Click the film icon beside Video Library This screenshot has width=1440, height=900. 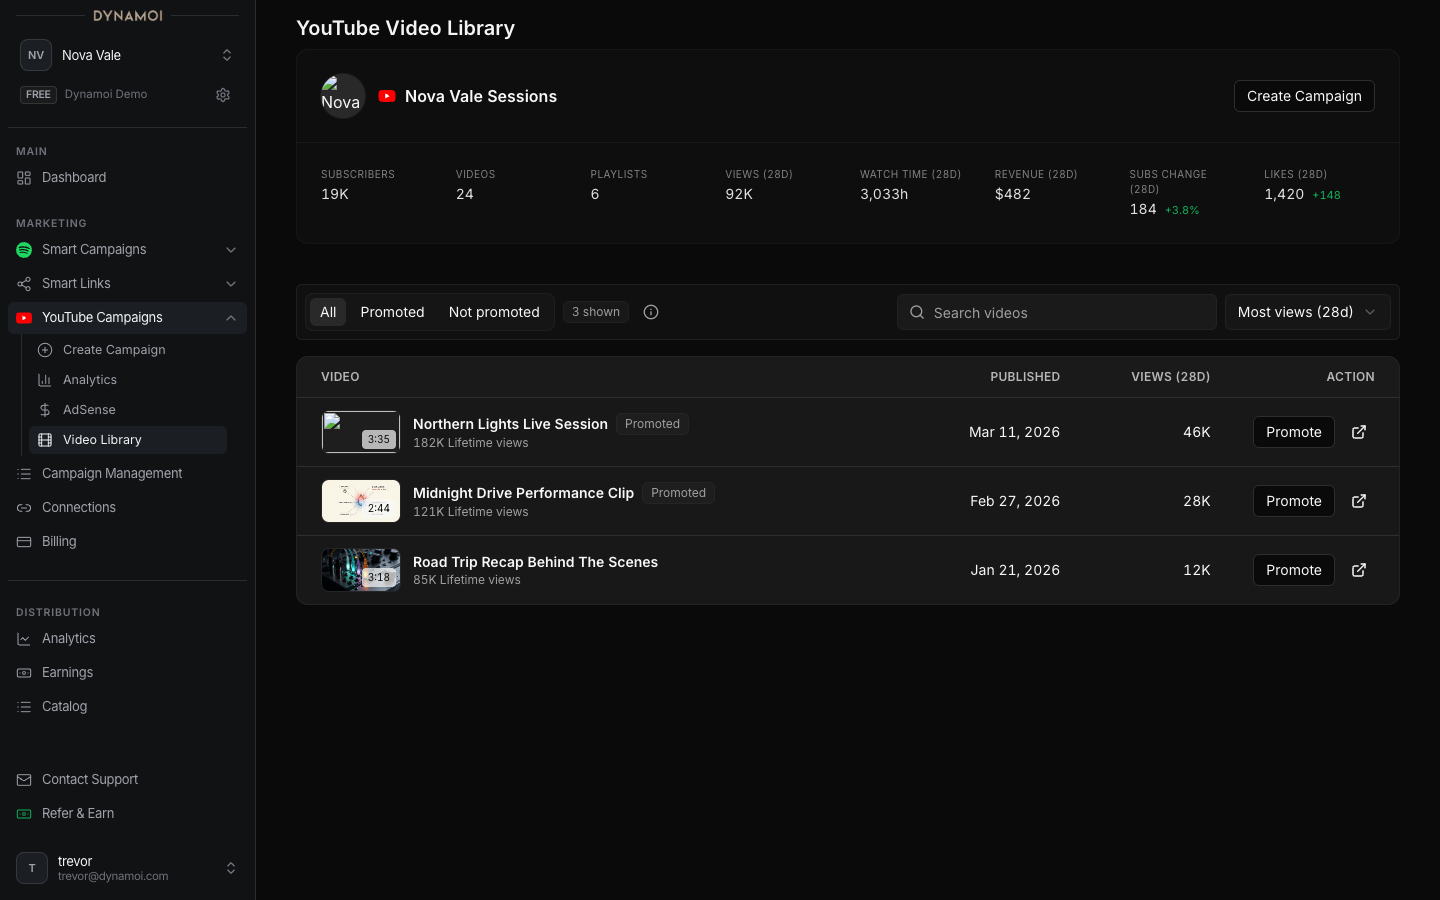(x=45, y=440)
